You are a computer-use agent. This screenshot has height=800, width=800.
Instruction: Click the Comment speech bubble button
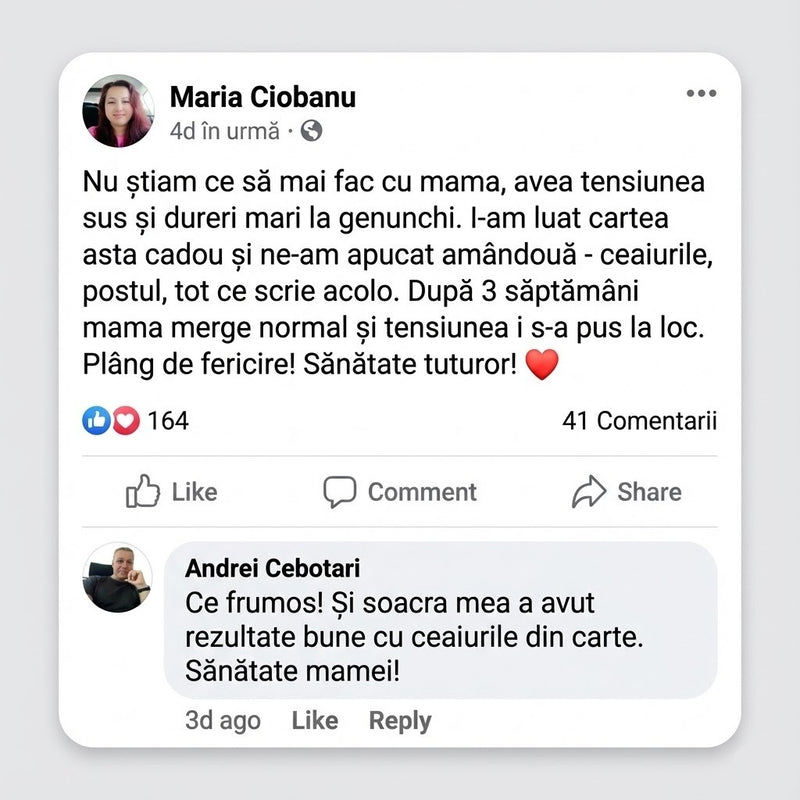tap(400, 492)
